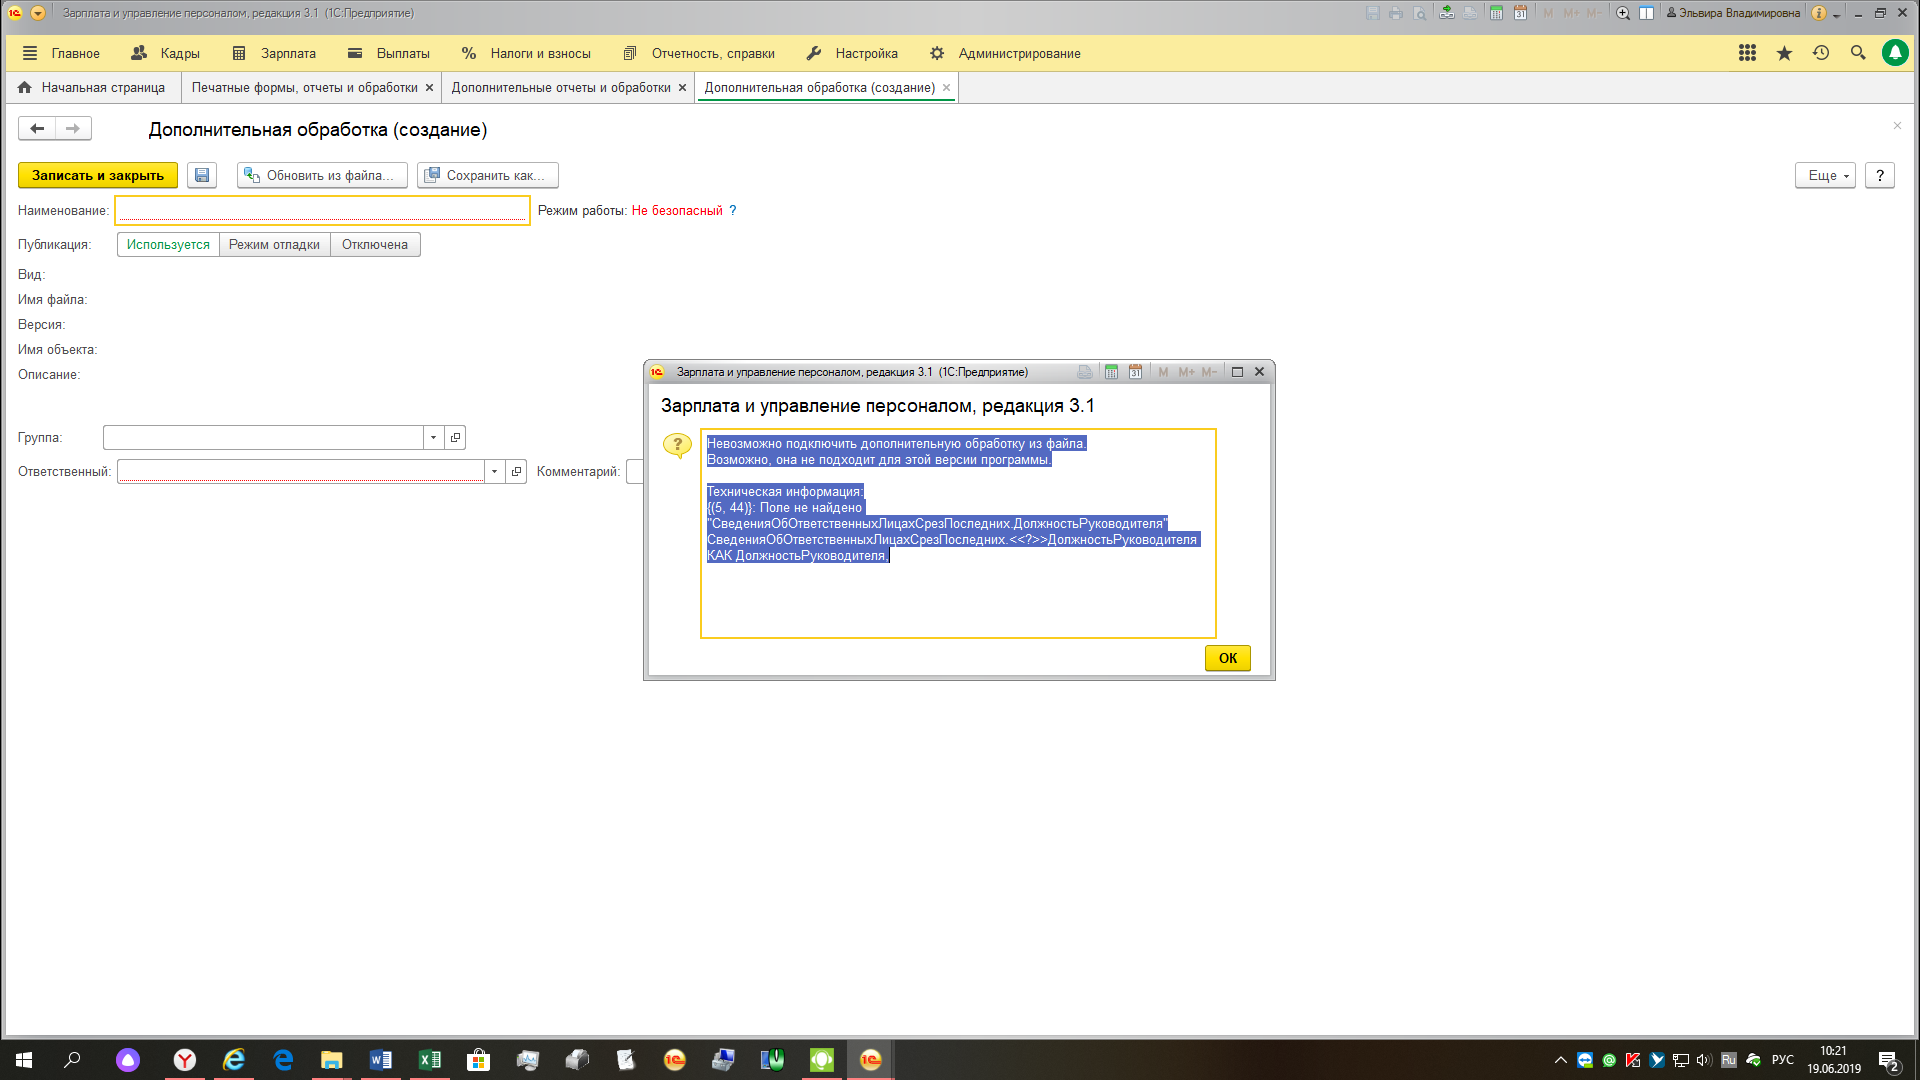
Task: Toggle the split panel layout icon
Action: 1646,13
